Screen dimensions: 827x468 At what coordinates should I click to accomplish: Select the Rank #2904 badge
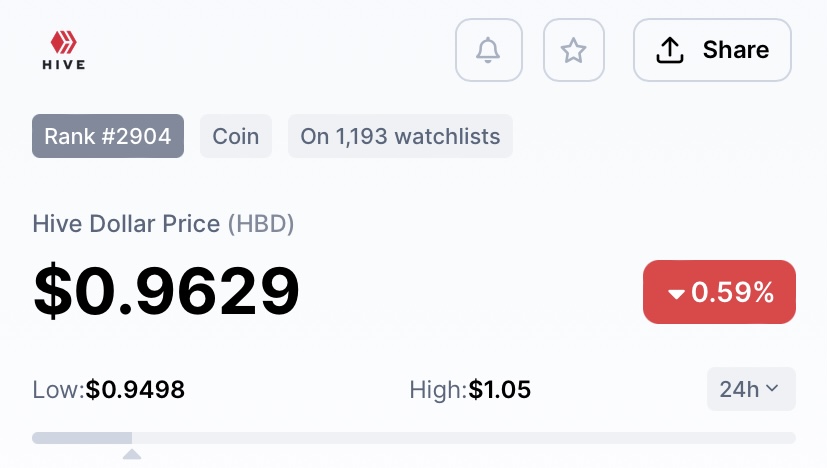tap(108, 136)
